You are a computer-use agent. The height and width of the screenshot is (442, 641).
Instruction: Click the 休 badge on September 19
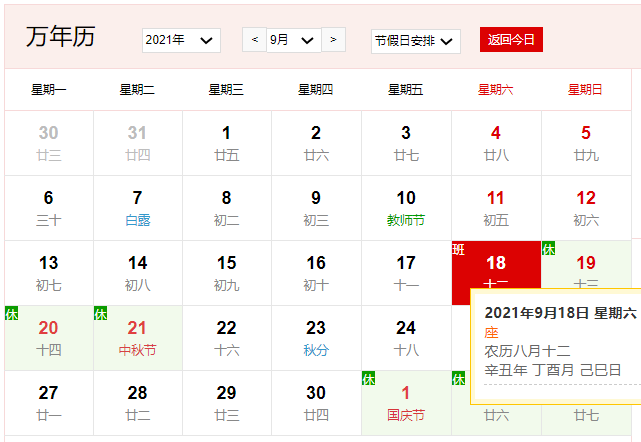[x=549, y=248]
